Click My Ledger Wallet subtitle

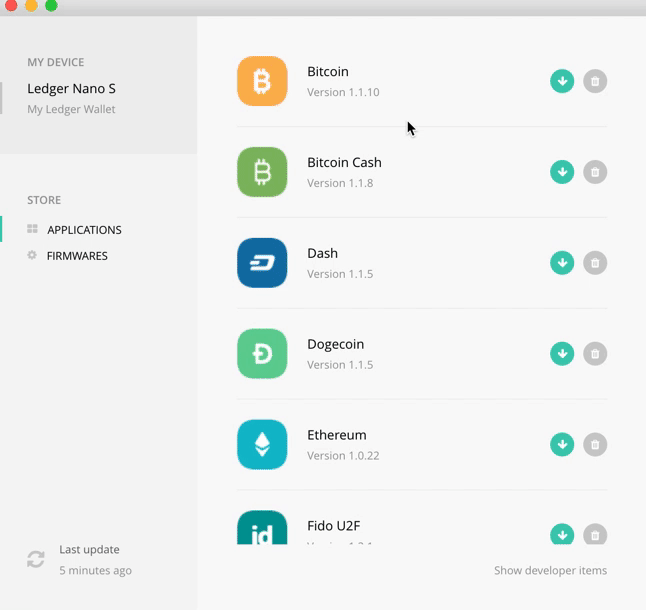(x=71, y=109)
